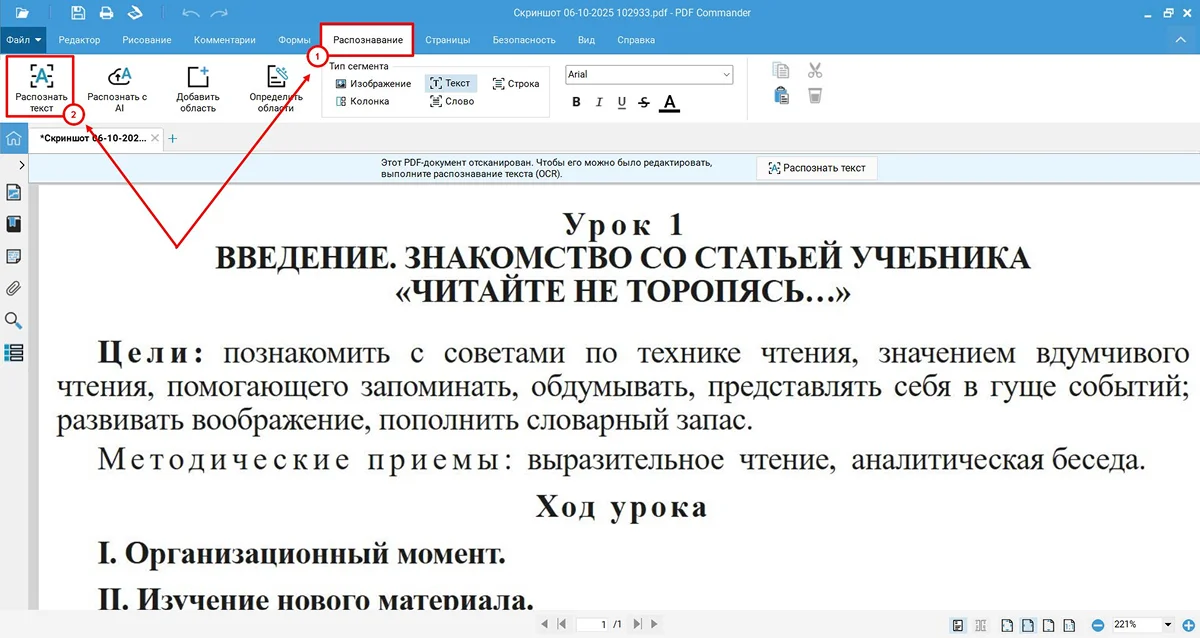Click the Paste clipboard icon

(781, 95)
